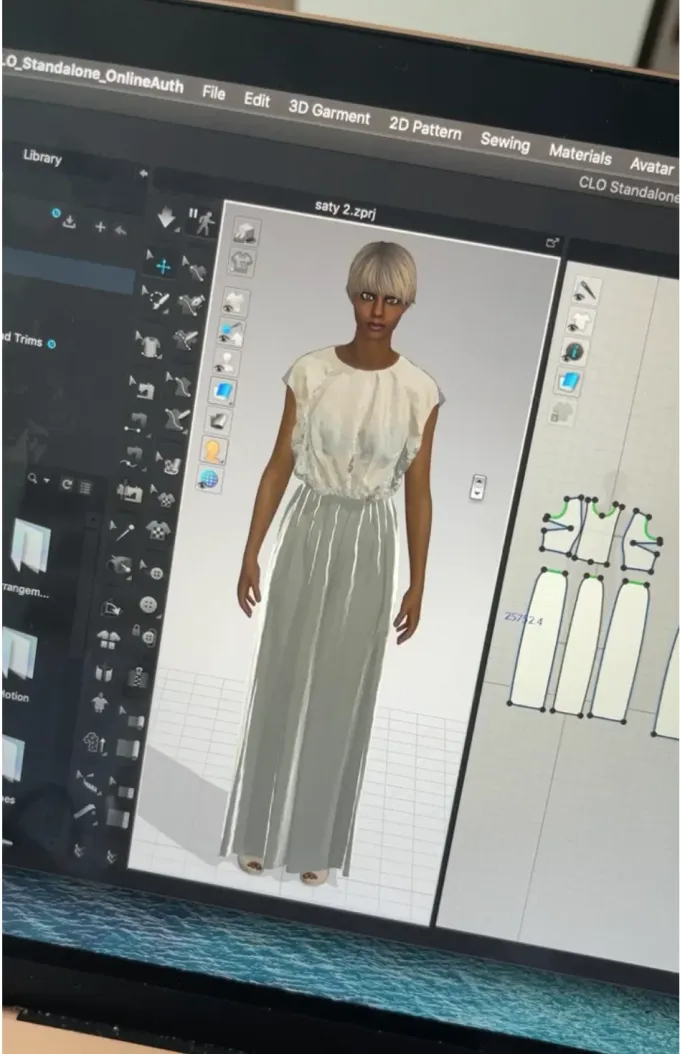680x1054 pixels.
Task: Expand the 3D window maximize corner icon
Action: point(551,243)
